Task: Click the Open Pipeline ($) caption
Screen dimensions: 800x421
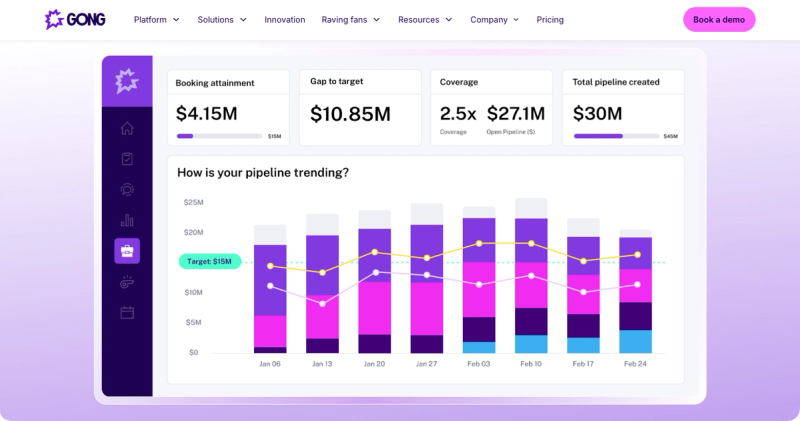Action: tap(511, 132)
